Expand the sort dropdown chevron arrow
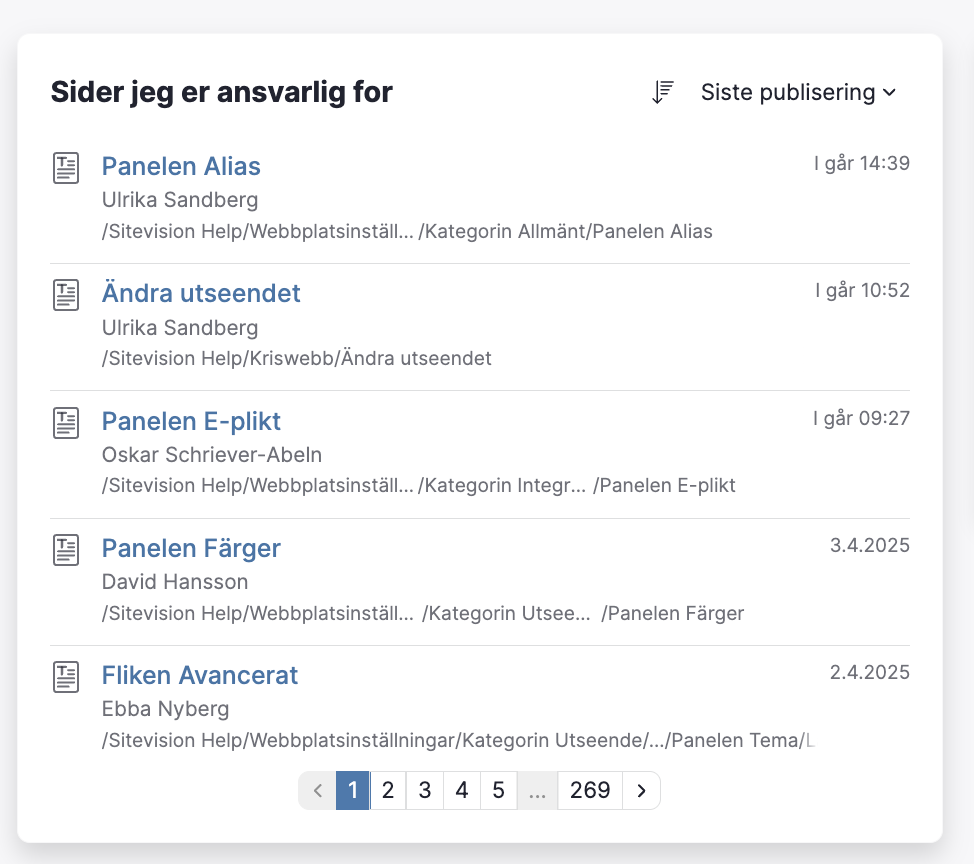Viewport: 974px width, 864px height. click(x=890, y=93)
